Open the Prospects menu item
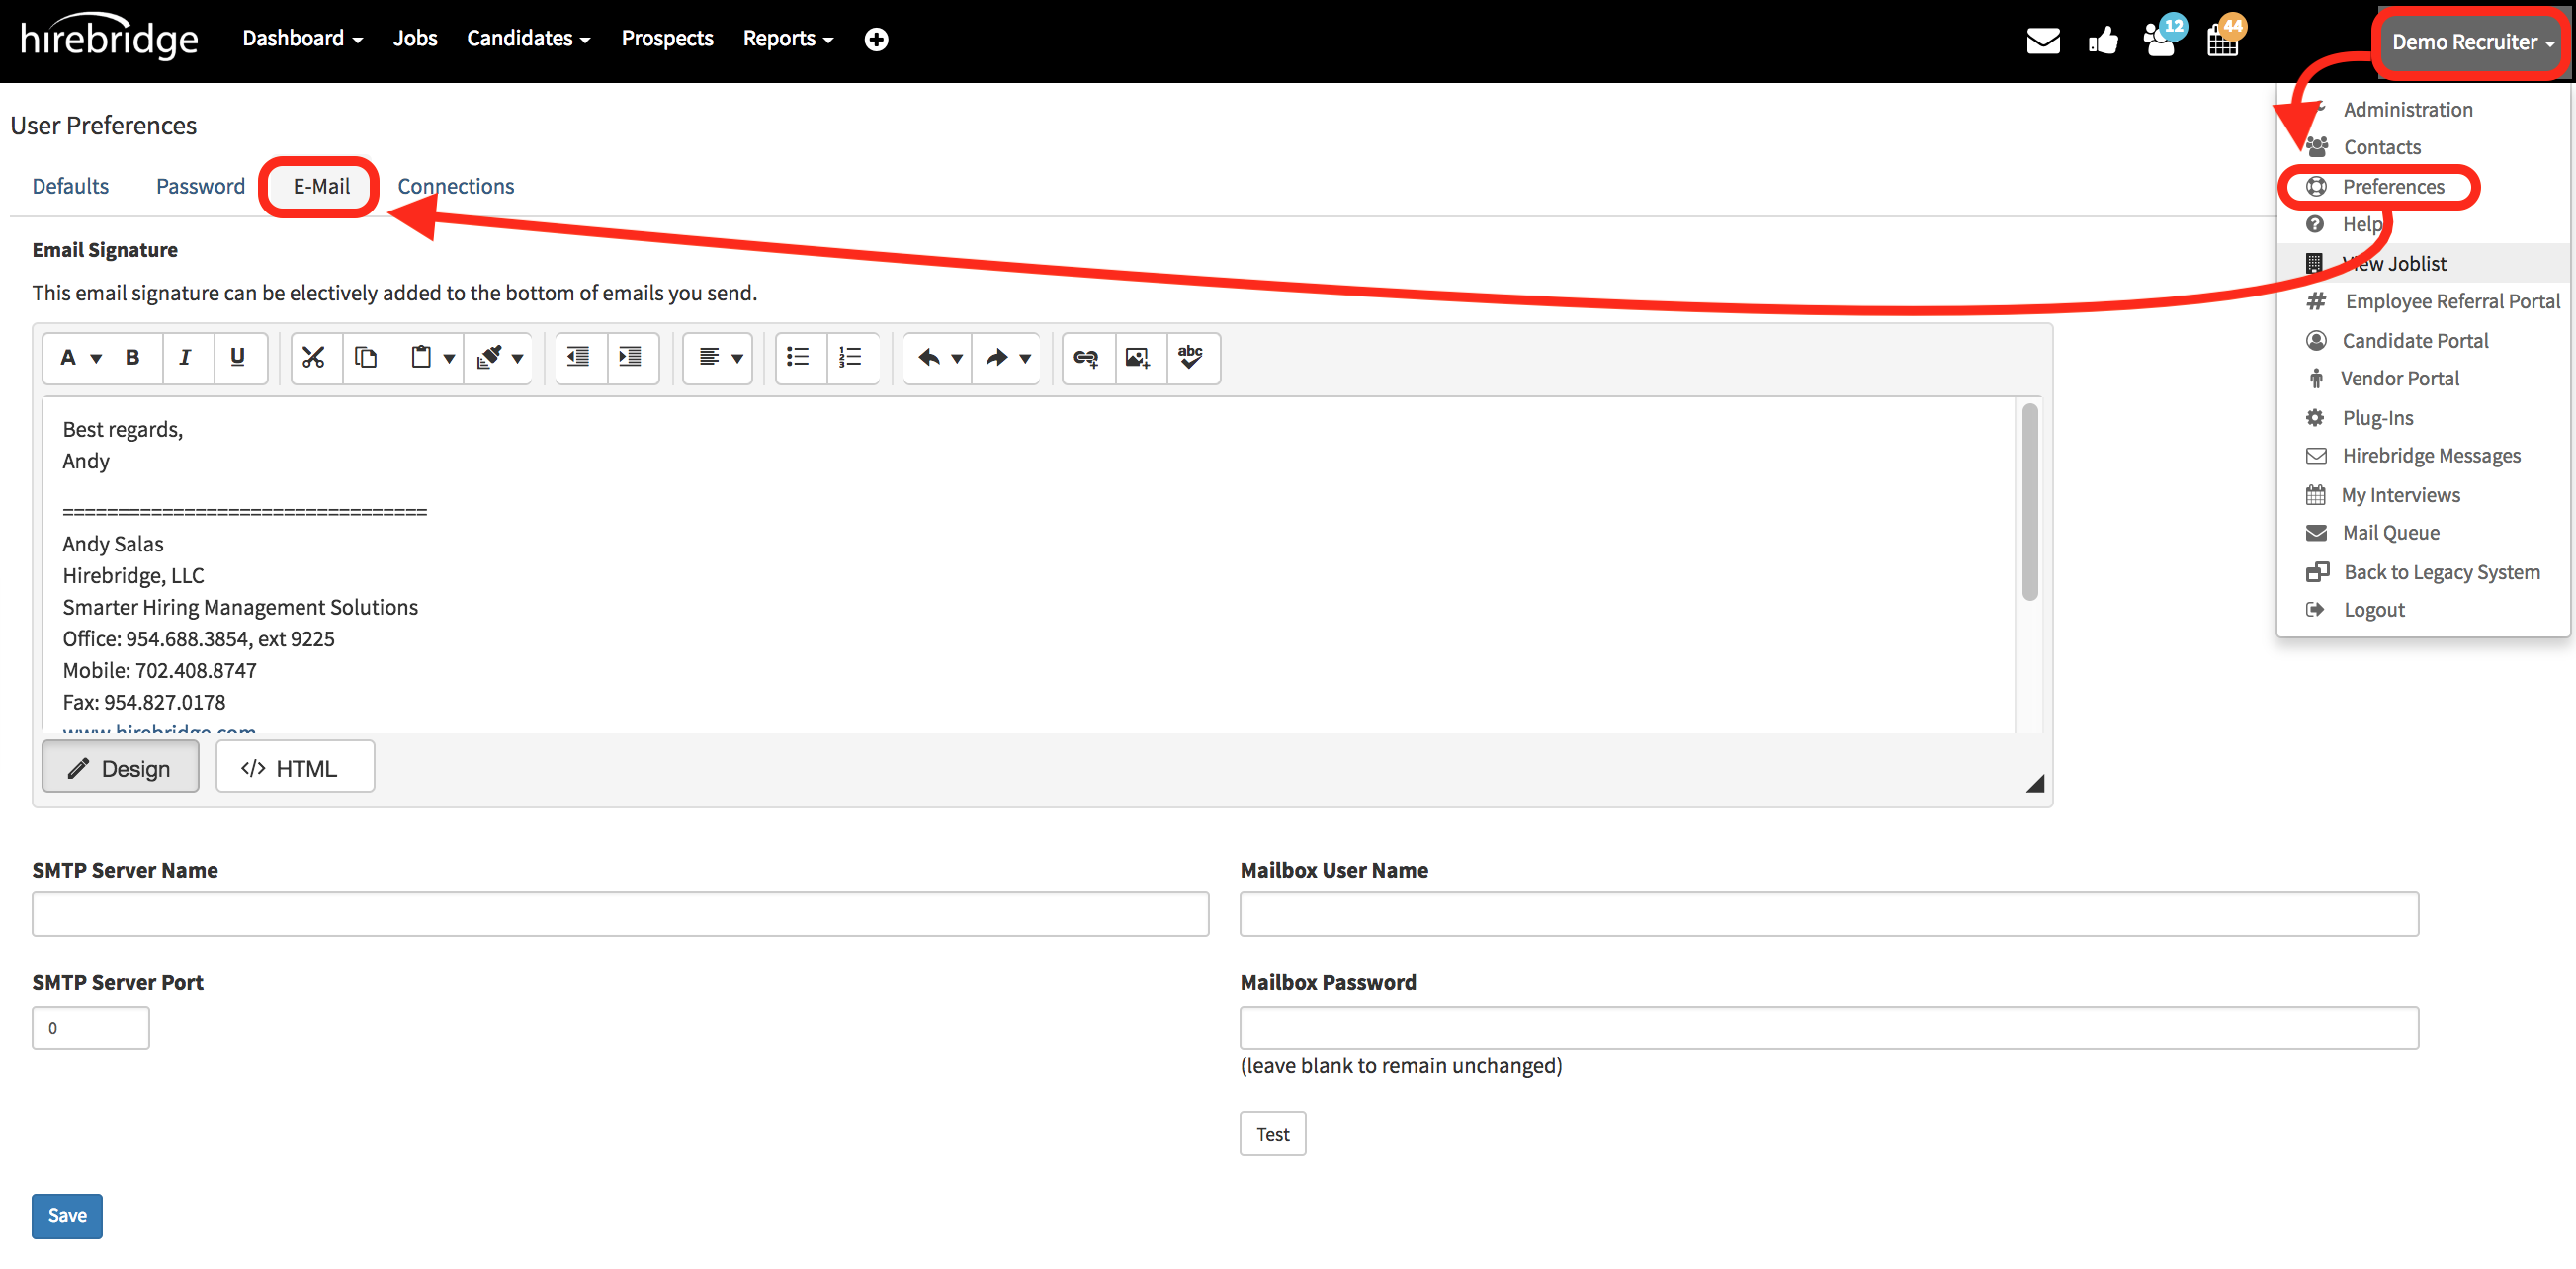Screen dimensions: 2576x1269 click(667, 38)
